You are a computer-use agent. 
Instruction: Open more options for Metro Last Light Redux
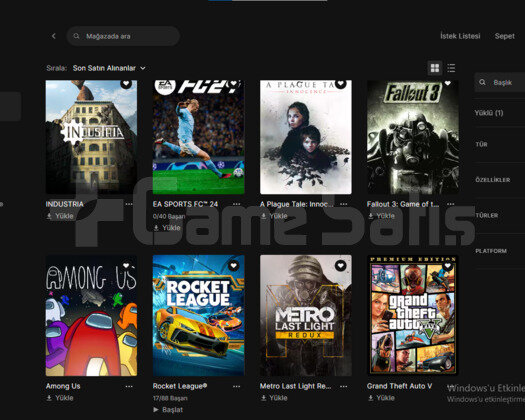click(344, 386)
